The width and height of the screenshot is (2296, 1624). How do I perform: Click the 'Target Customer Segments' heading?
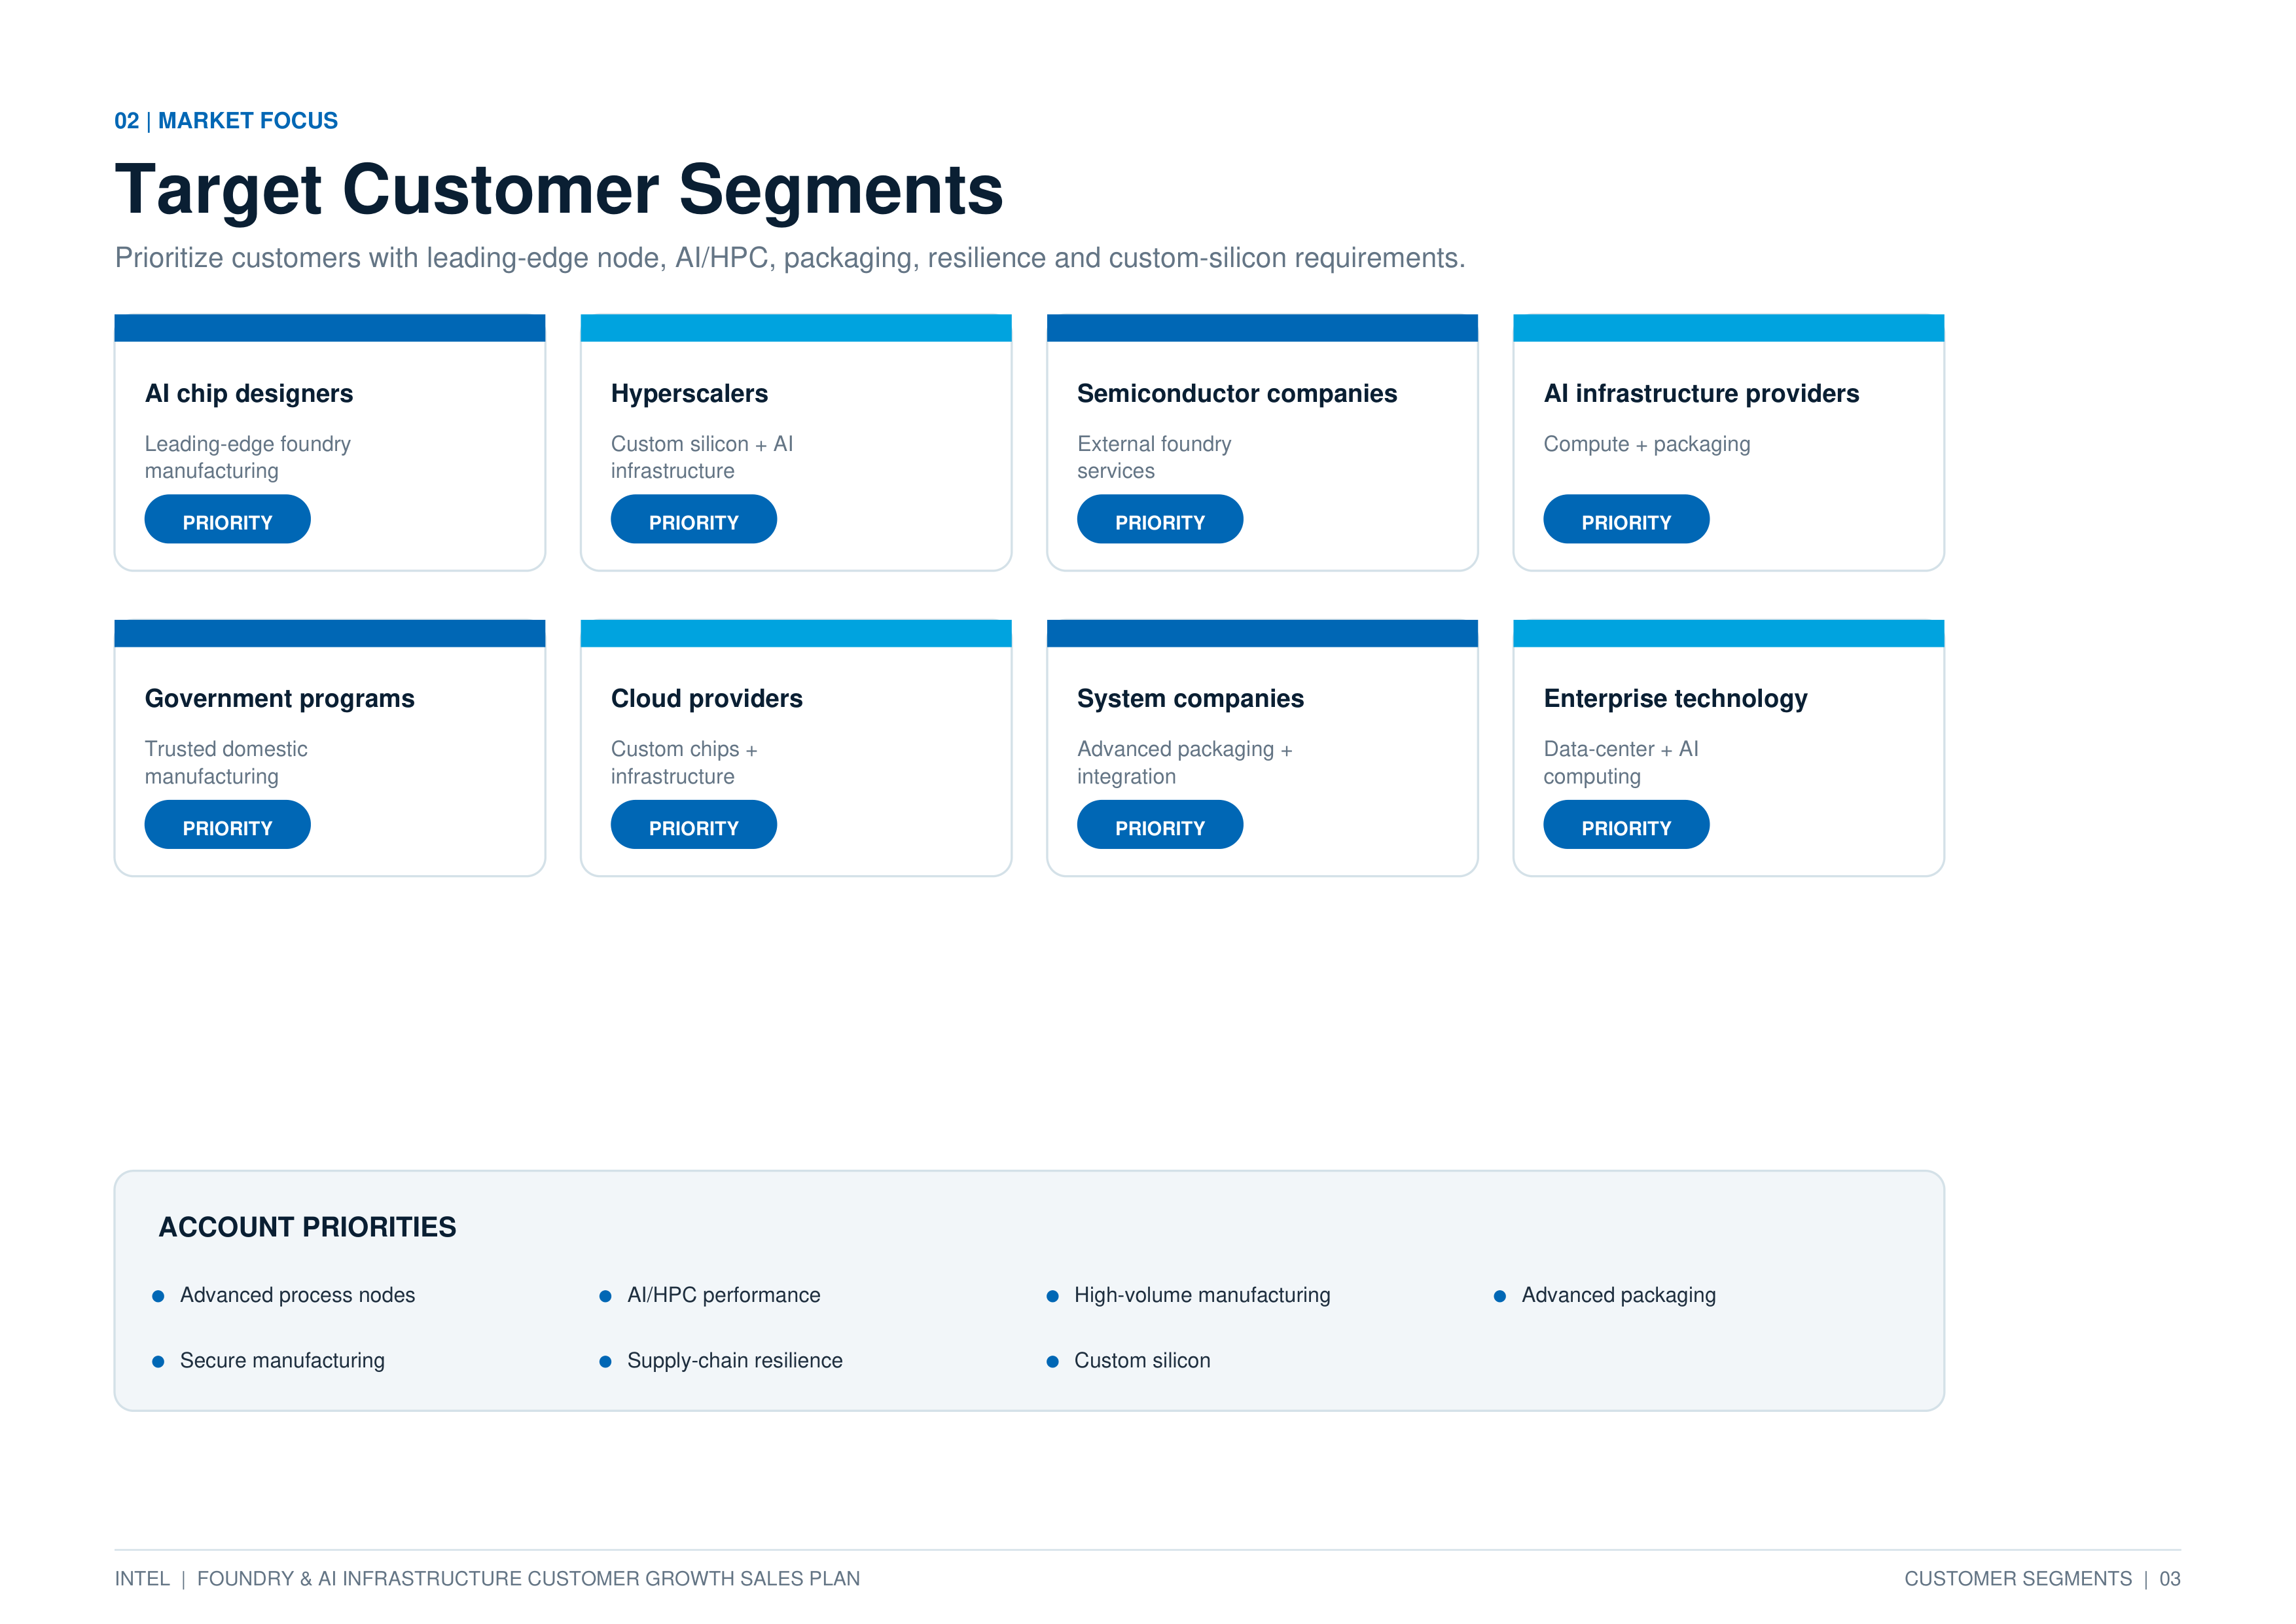pyautogui.click(x=559, y=190)
